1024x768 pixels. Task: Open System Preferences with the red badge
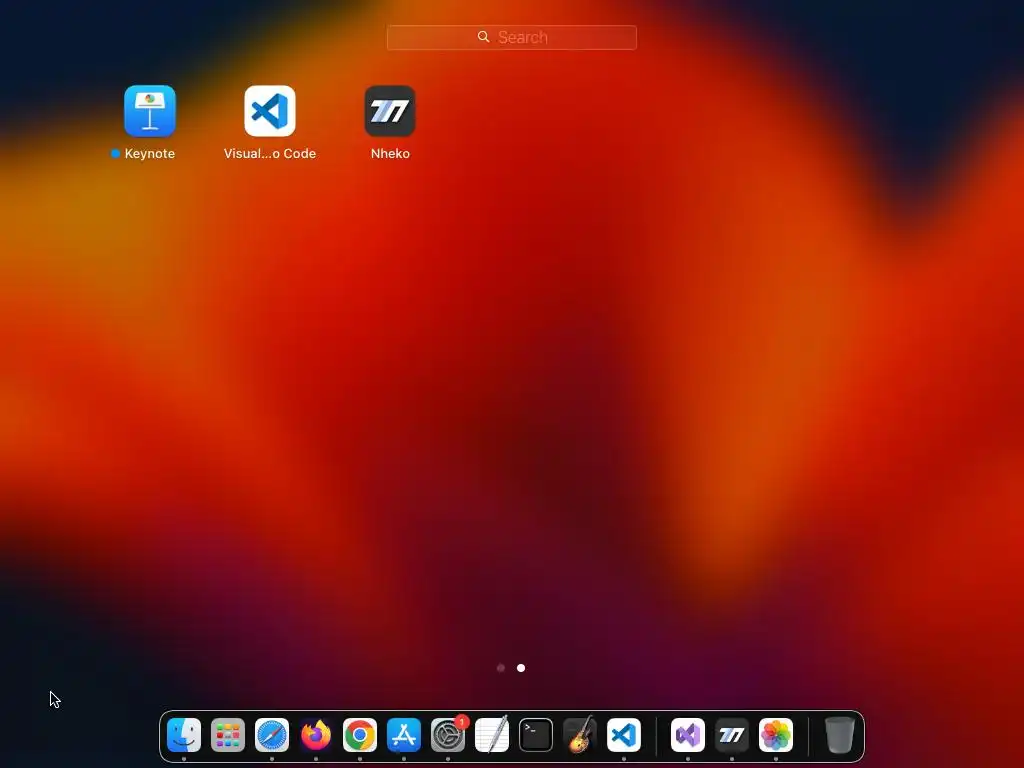click(x=448, y=735)
